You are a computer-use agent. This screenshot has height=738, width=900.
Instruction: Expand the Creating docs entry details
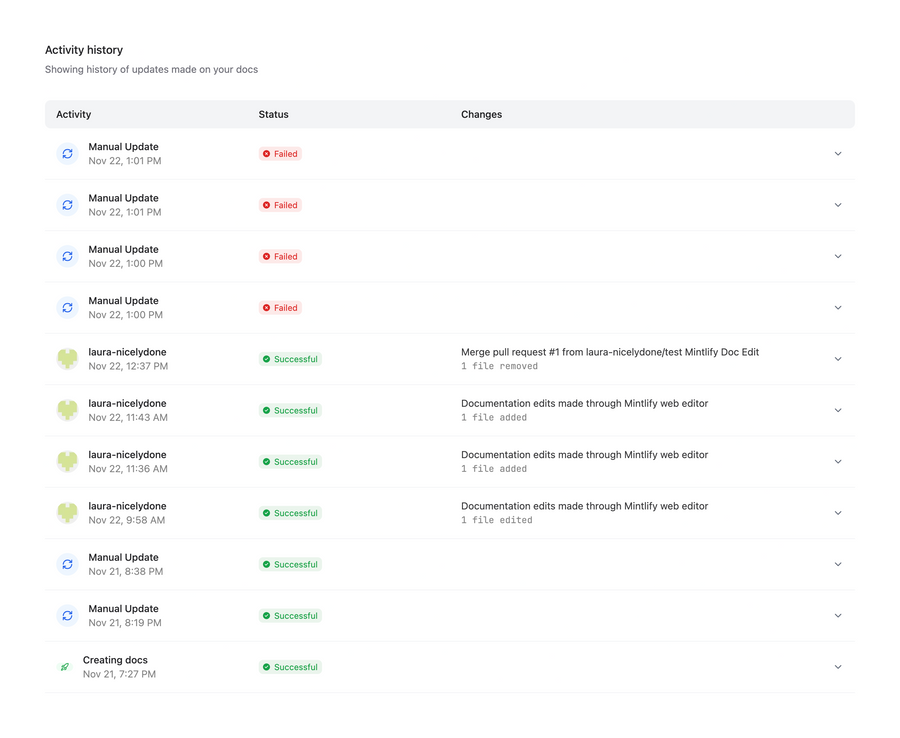click(838, 666)
